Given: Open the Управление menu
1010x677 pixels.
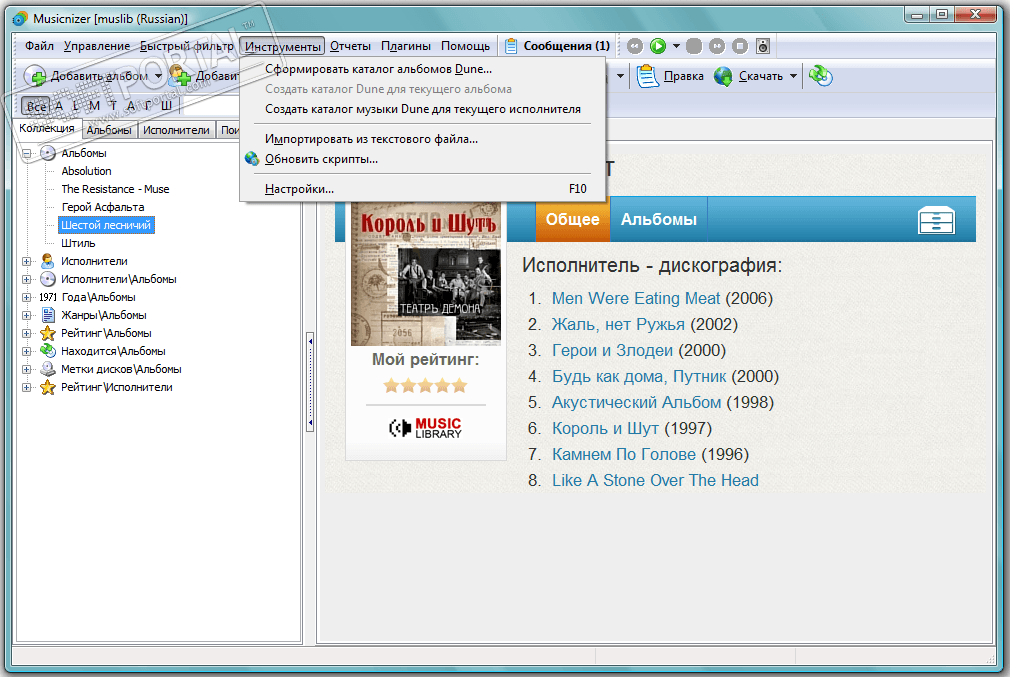Looking at the screenshot, I should (97, 46).
